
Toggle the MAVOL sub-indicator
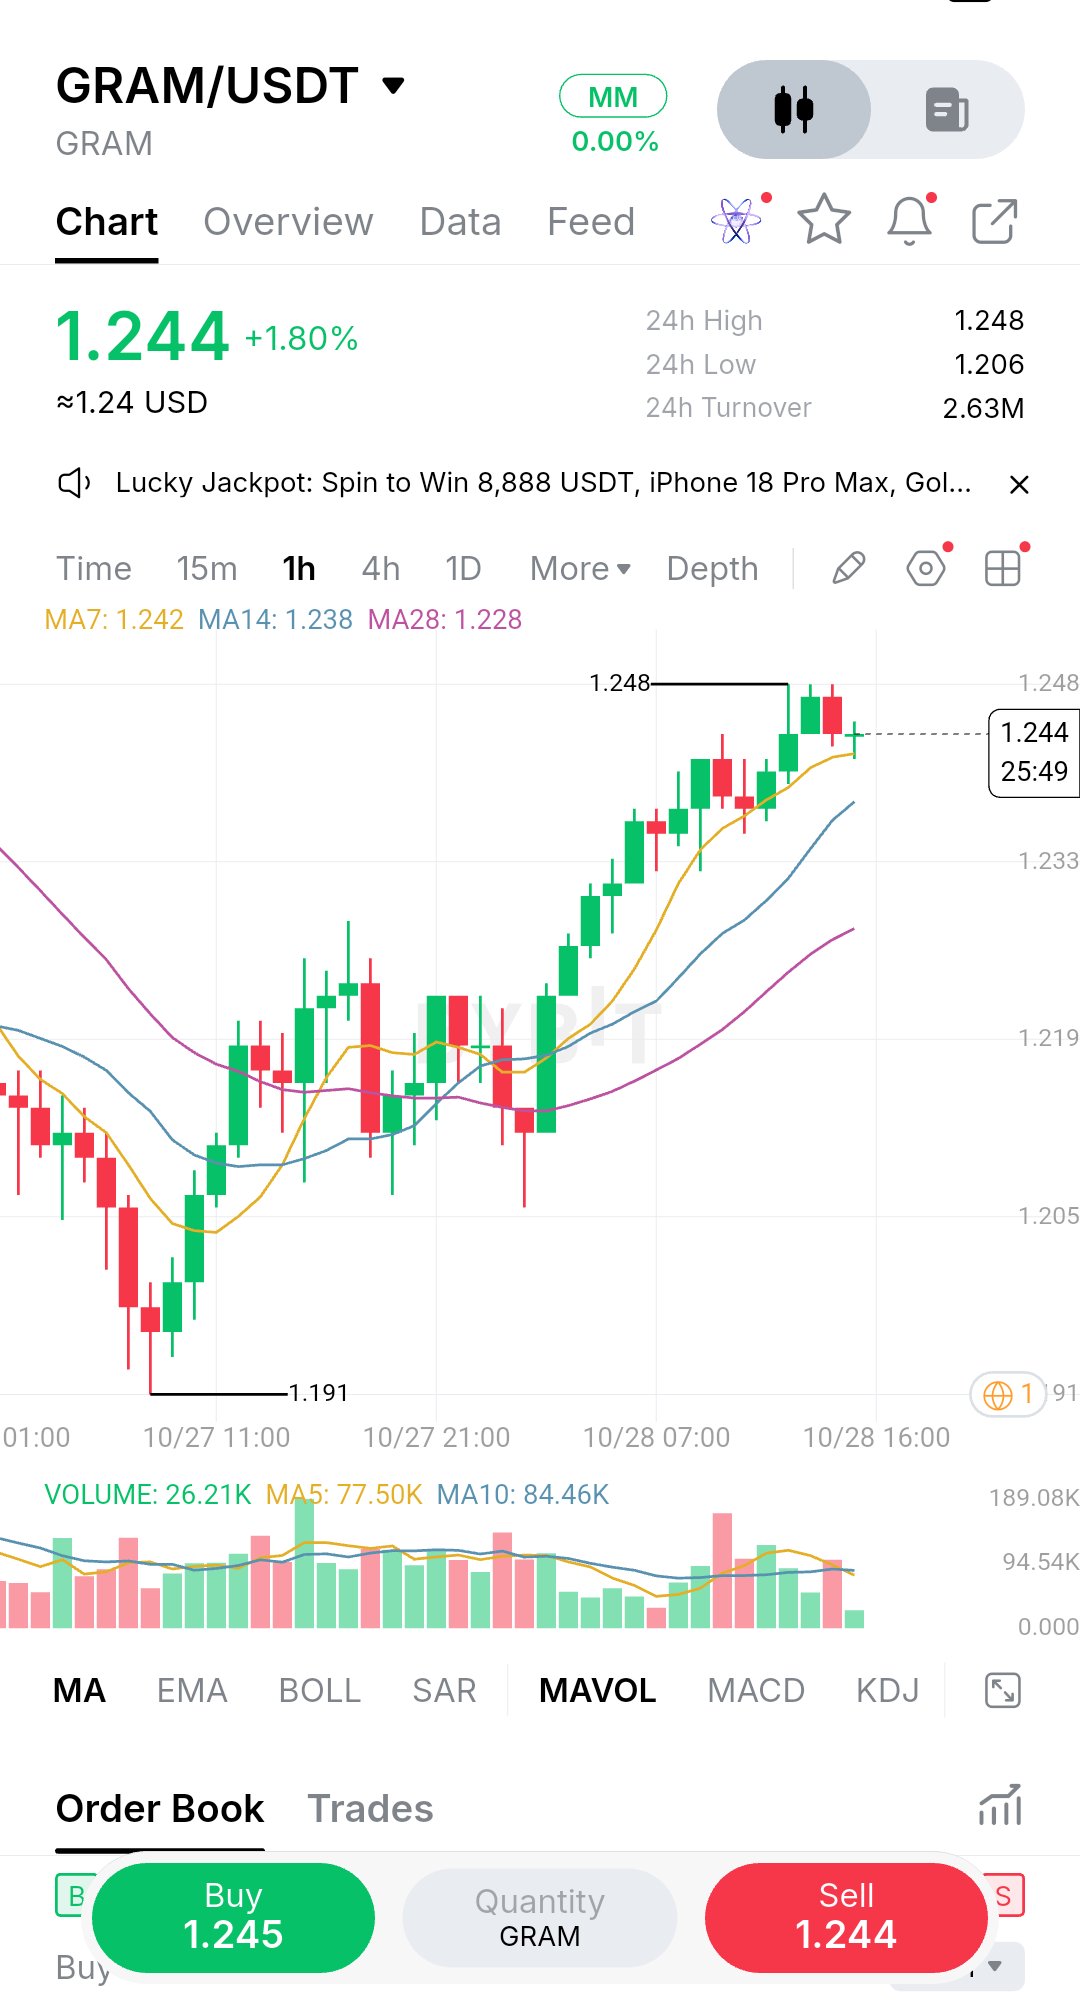597,1690
